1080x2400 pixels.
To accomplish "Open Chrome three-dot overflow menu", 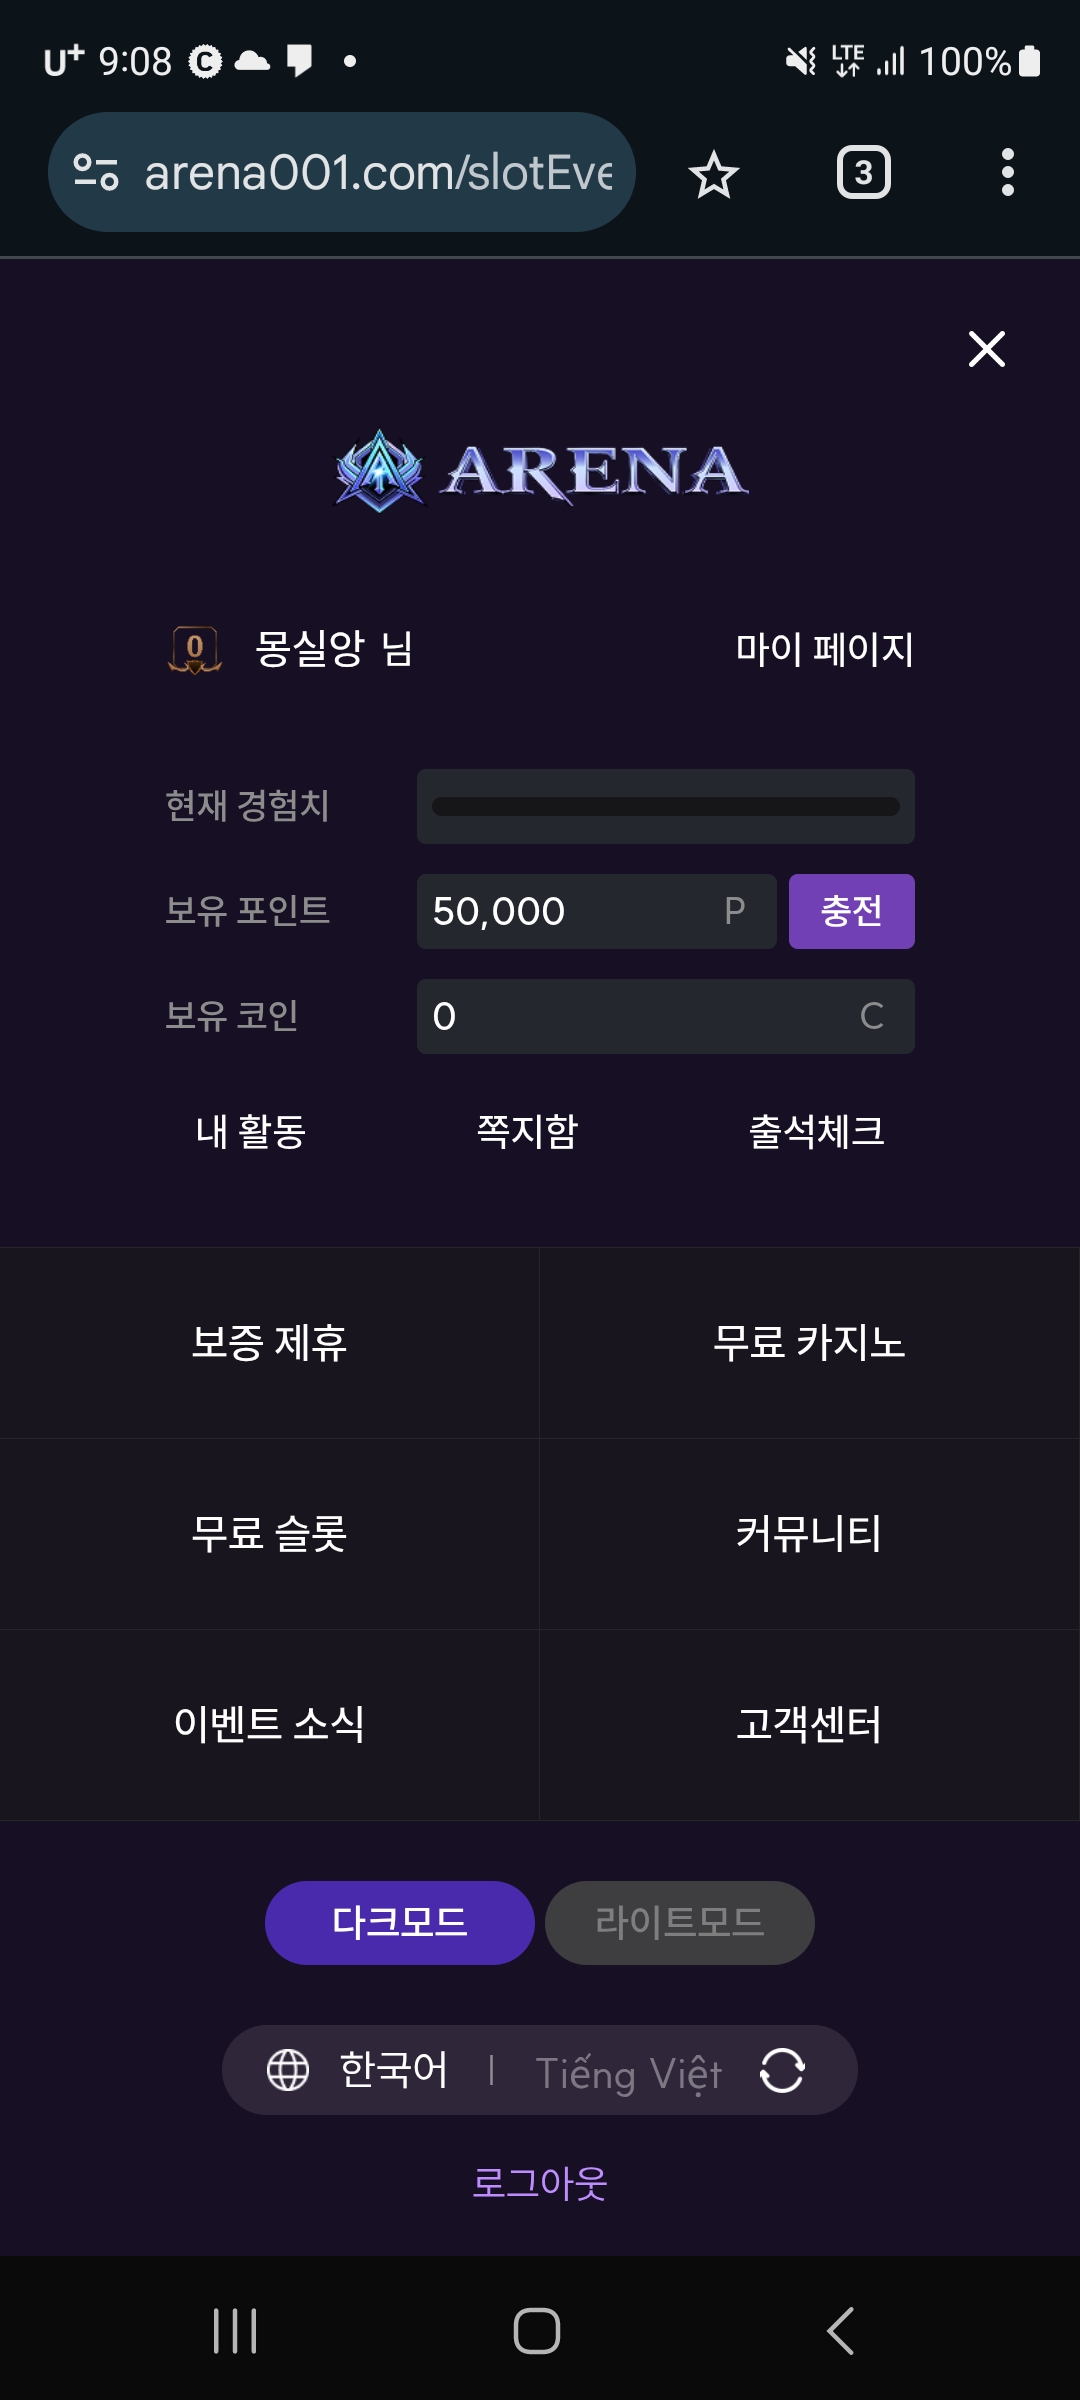I will (1007, 173).
